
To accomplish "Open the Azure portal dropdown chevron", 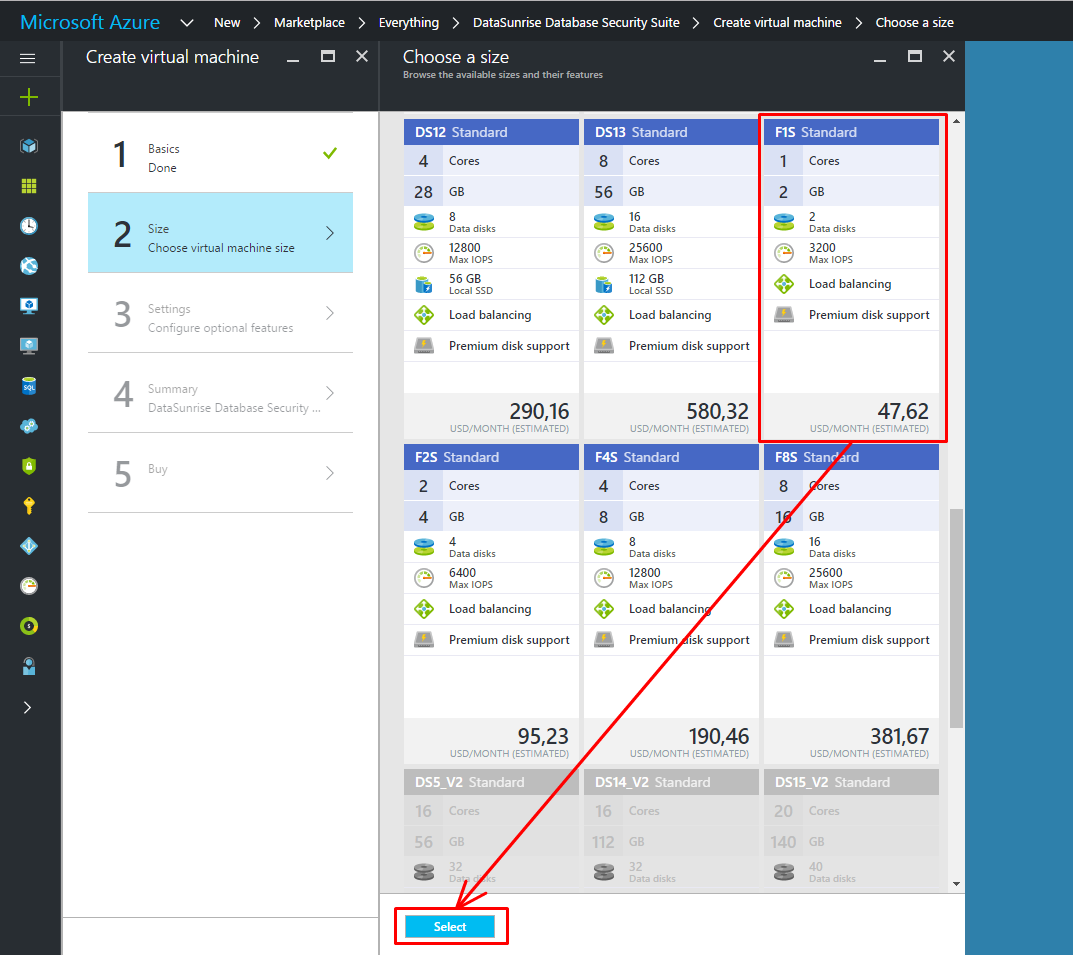I will [187, 23].
